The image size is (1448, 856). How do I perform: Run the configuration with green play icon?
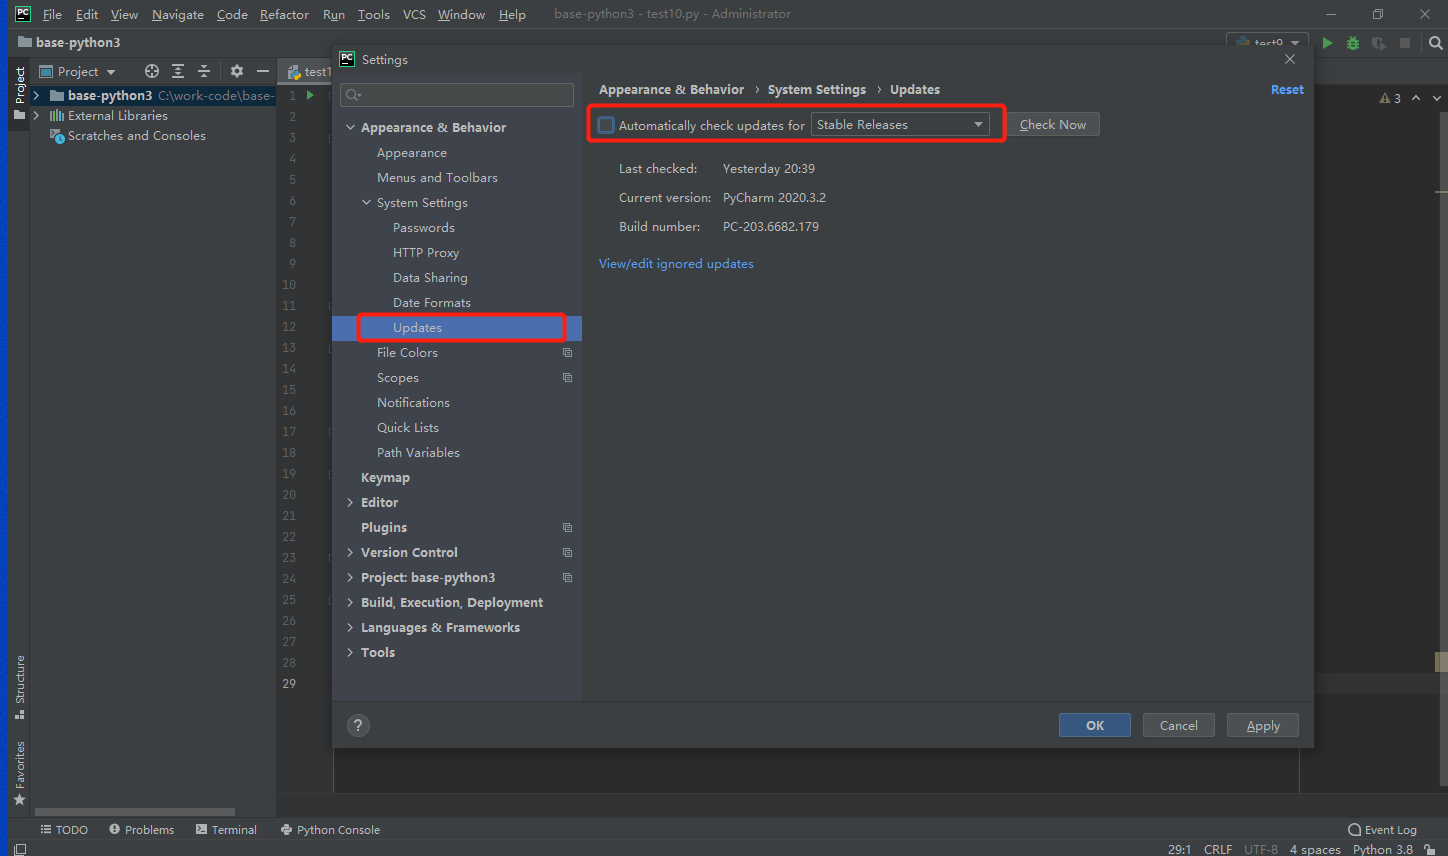pyautogui.click(x=1328, y=43)
